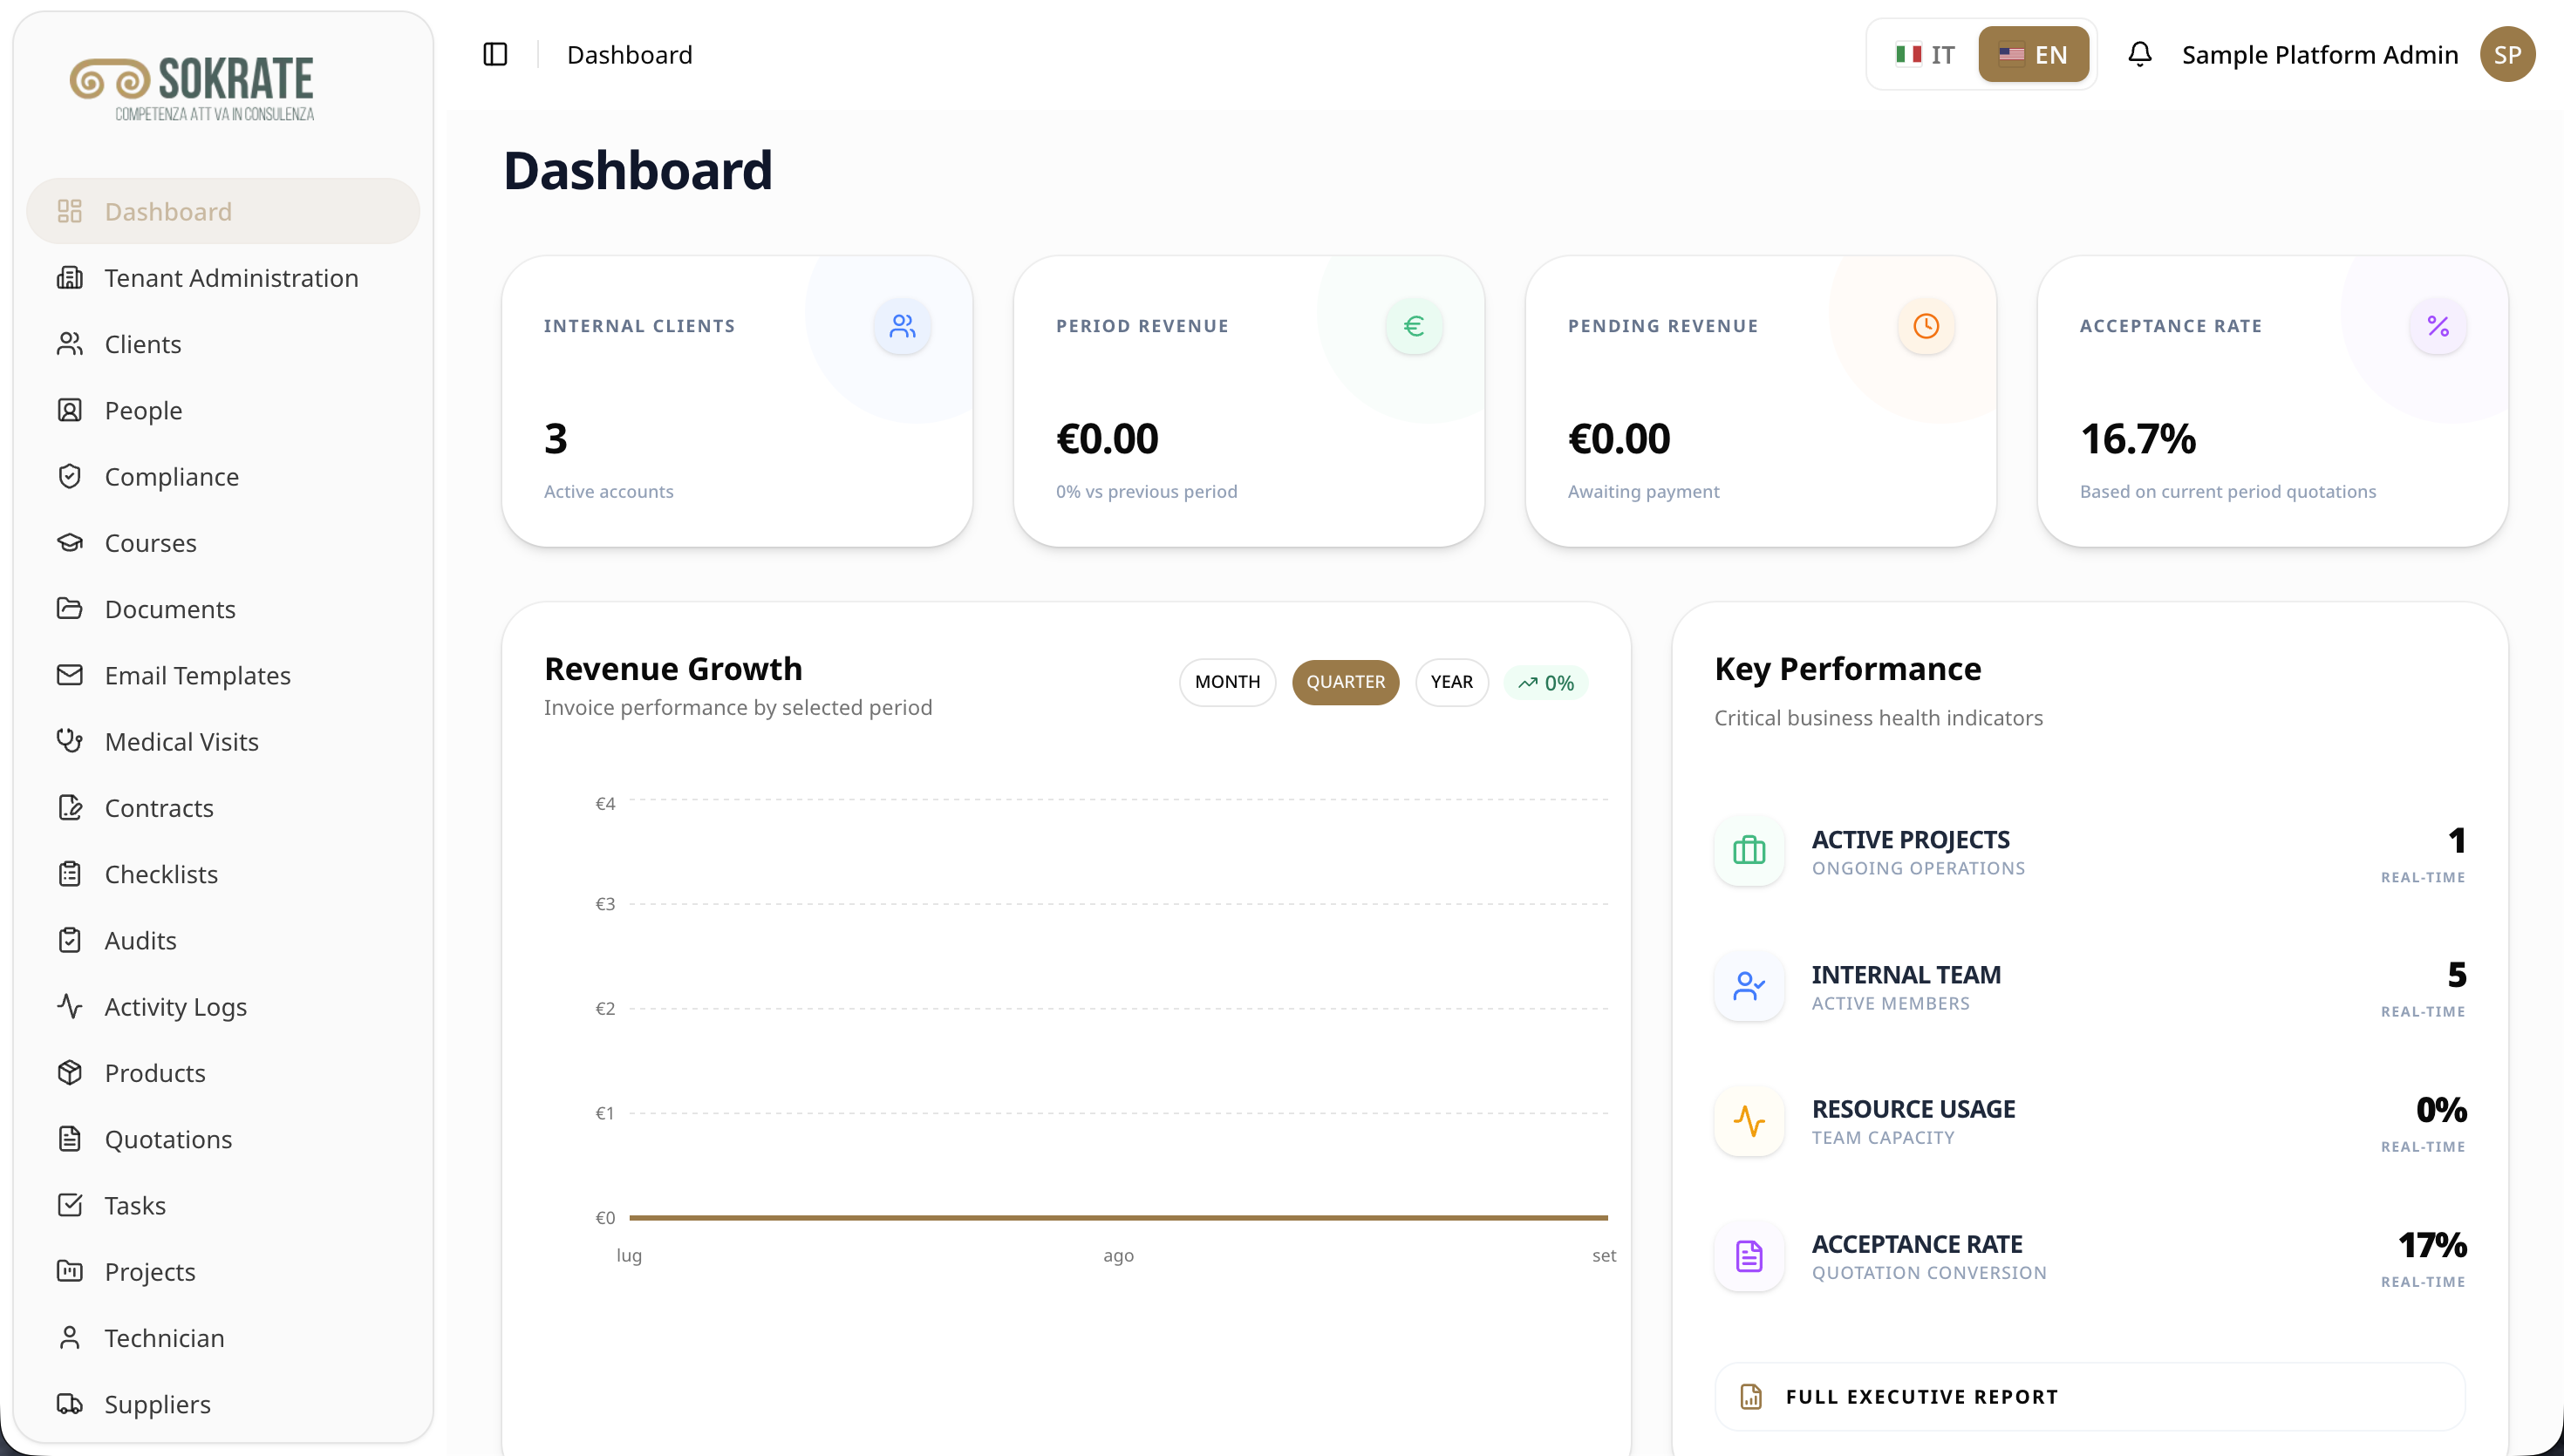Open the Pending Revenue card
2564x1456 pixels.
click(x=1761, y=401)
